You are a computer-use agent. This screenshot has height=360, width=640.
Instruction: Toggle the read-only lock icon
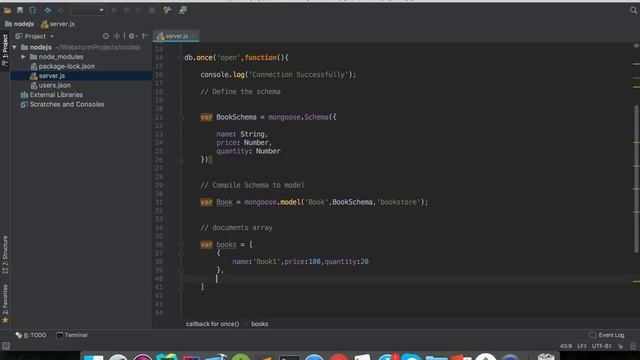click(x=620, y=346)
